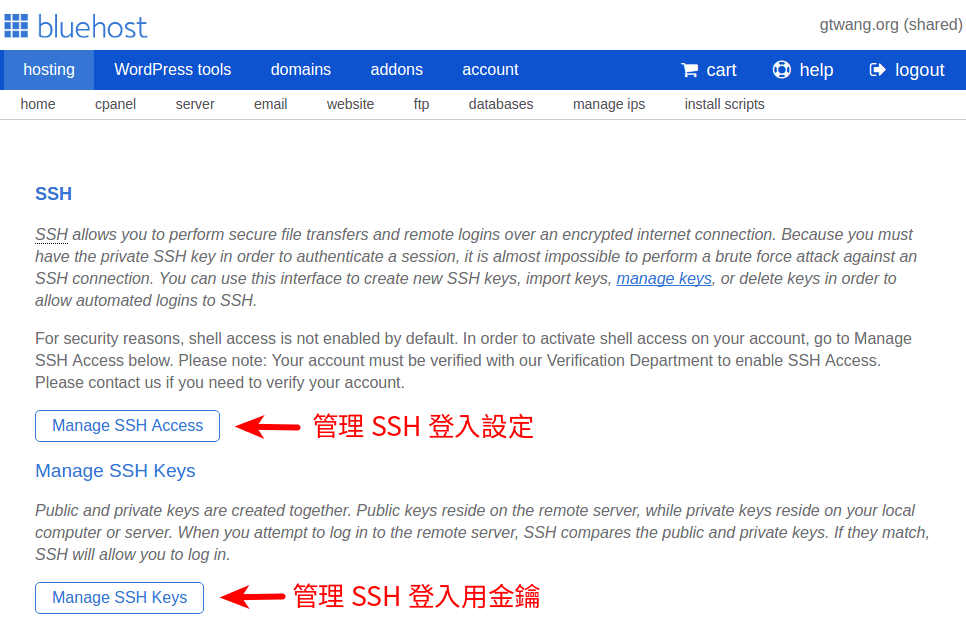
Task: Open the databases section
Action: click(500, 103)
